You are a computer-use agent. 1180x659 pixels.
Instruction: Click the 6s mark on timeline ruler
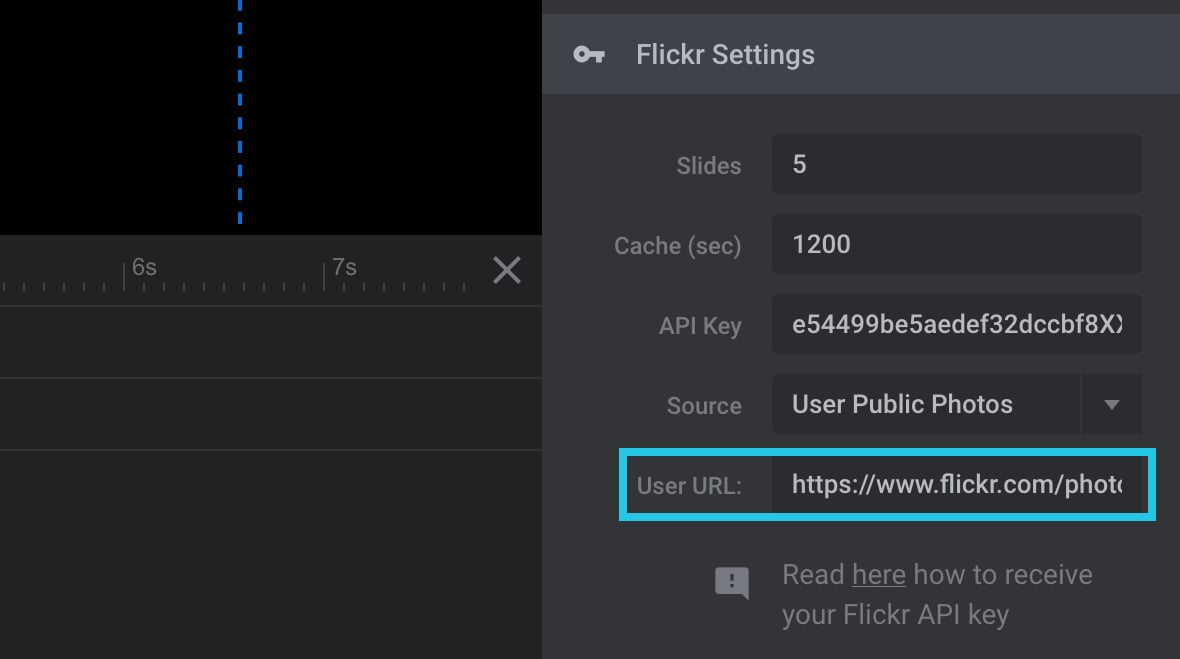pyautogui.click(x=144, y=267)
